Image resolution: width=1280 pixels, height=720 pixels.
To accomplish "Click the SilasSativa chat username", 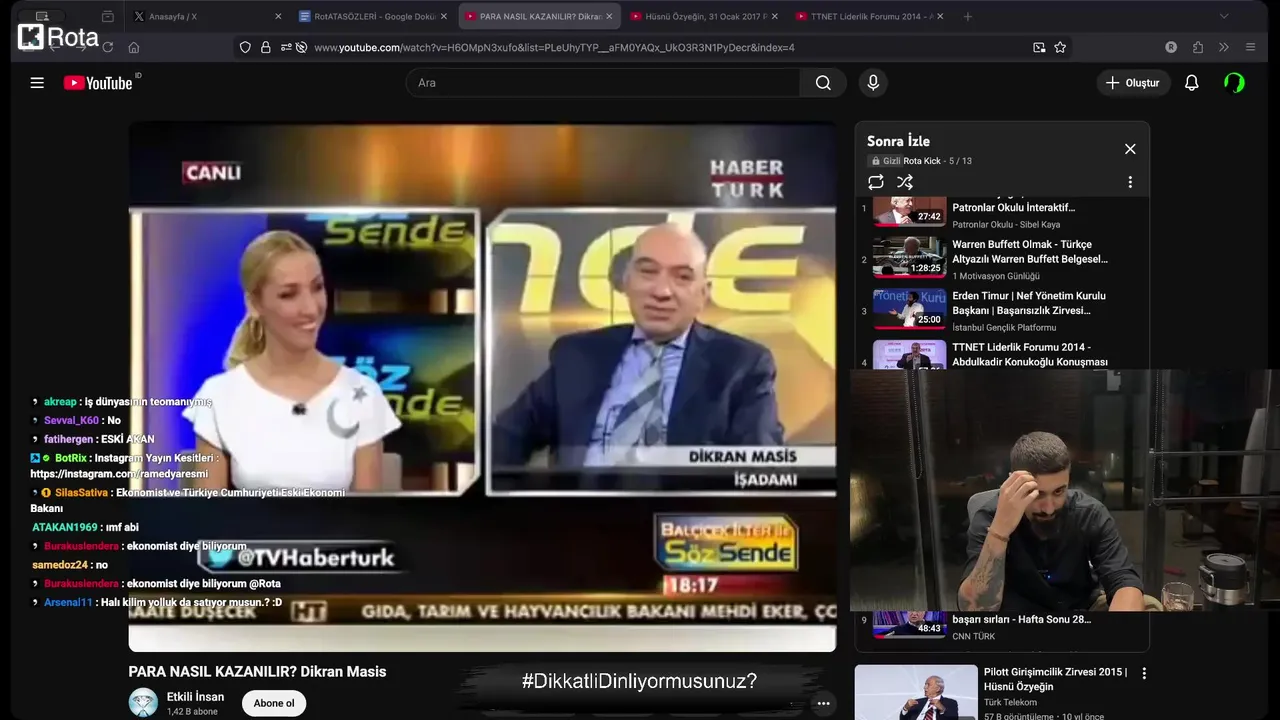I will 81,493.
